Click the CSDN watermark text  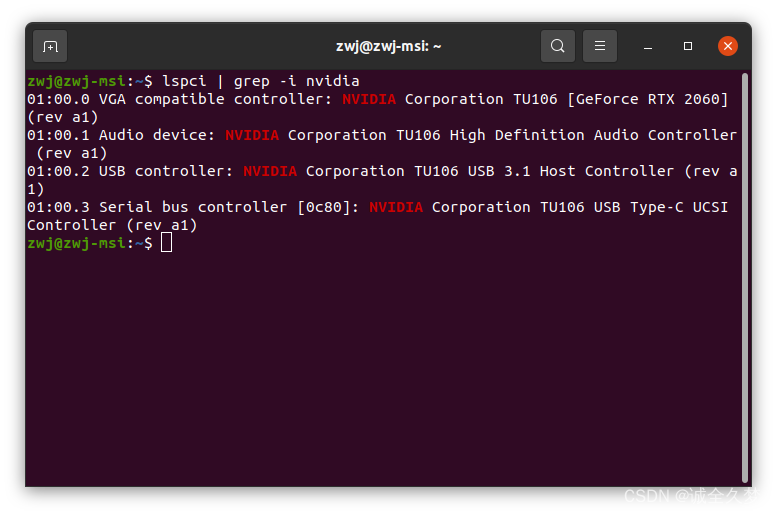[692, 496]
